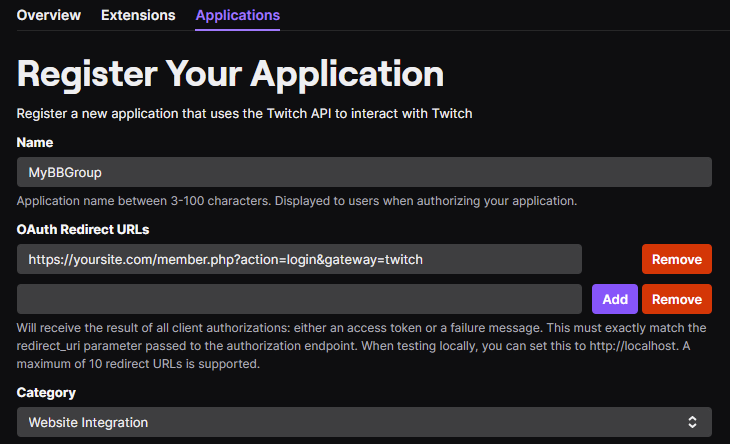The height and width of the screenshot is (444, 730).
Task: Click the 'Will receive the result' help text
Action: click(361, 346)
